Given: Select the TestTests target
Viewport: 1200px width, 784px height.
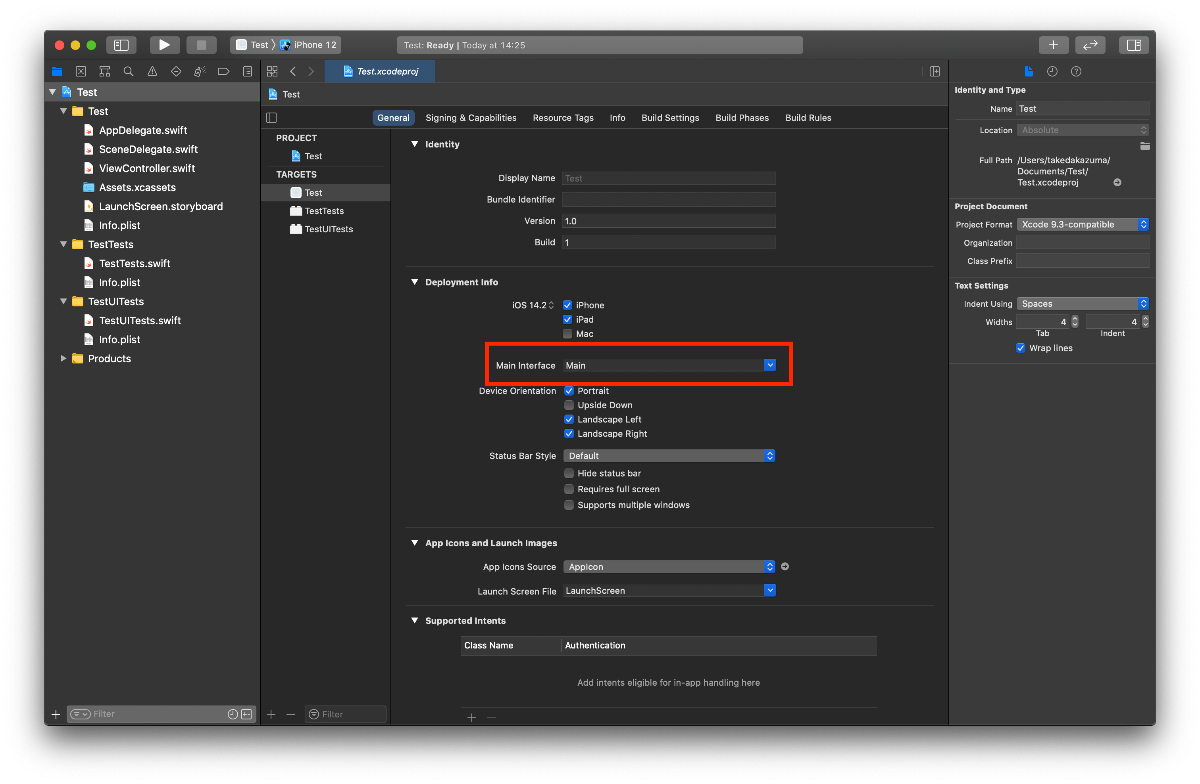Looking at the screenshot, I should [x=325, y=211].
